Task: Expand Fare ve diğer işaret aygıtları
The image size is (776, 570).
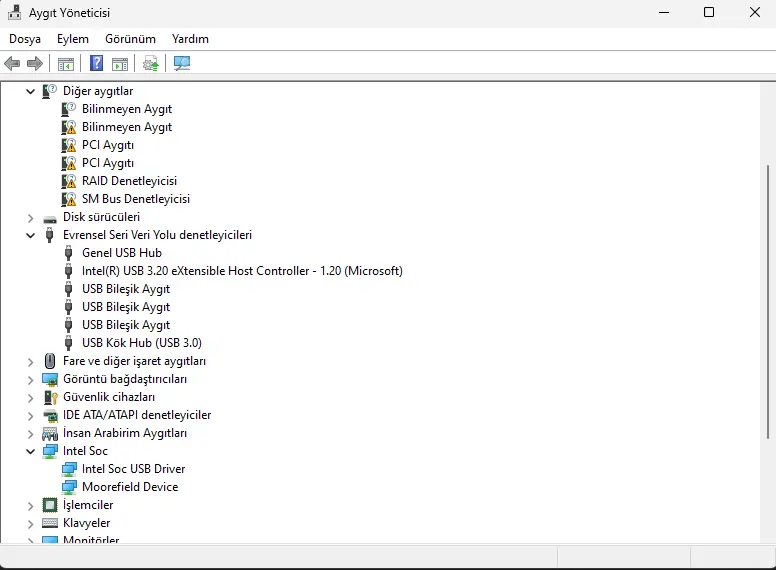Action: coord(31,362)
